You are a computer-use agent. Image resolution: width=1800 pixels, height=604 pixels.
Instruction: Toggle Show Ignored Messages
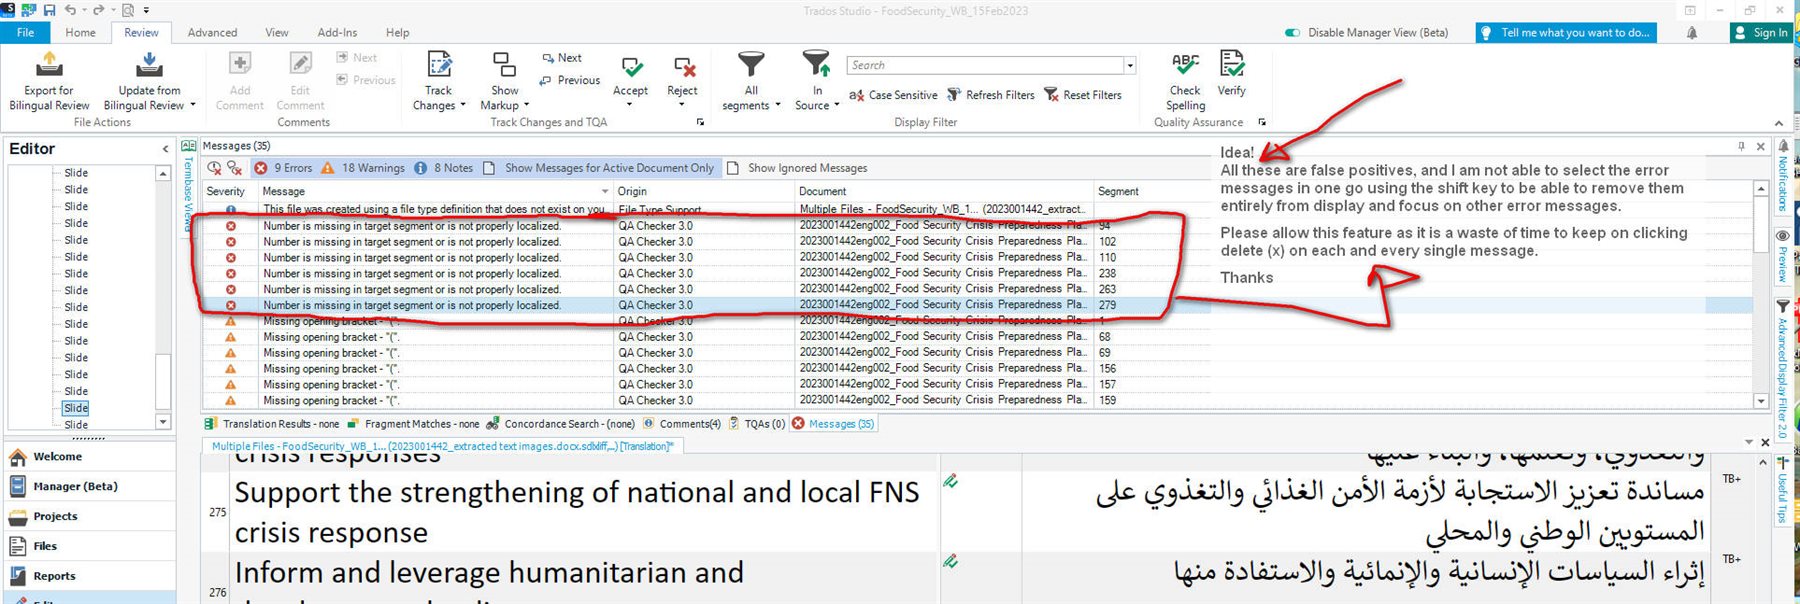click(x=797, y=168)
